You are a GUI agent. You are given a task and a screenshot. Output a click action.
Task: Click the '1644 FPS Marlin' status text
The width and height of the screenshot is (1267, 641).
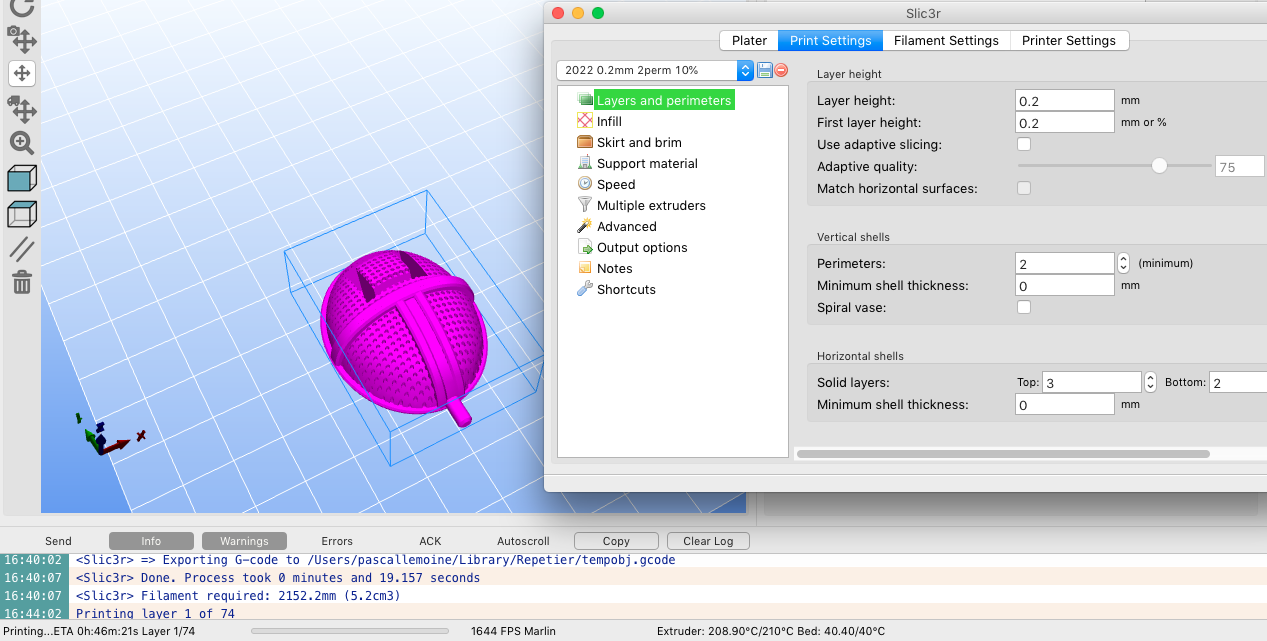(513, 631)
